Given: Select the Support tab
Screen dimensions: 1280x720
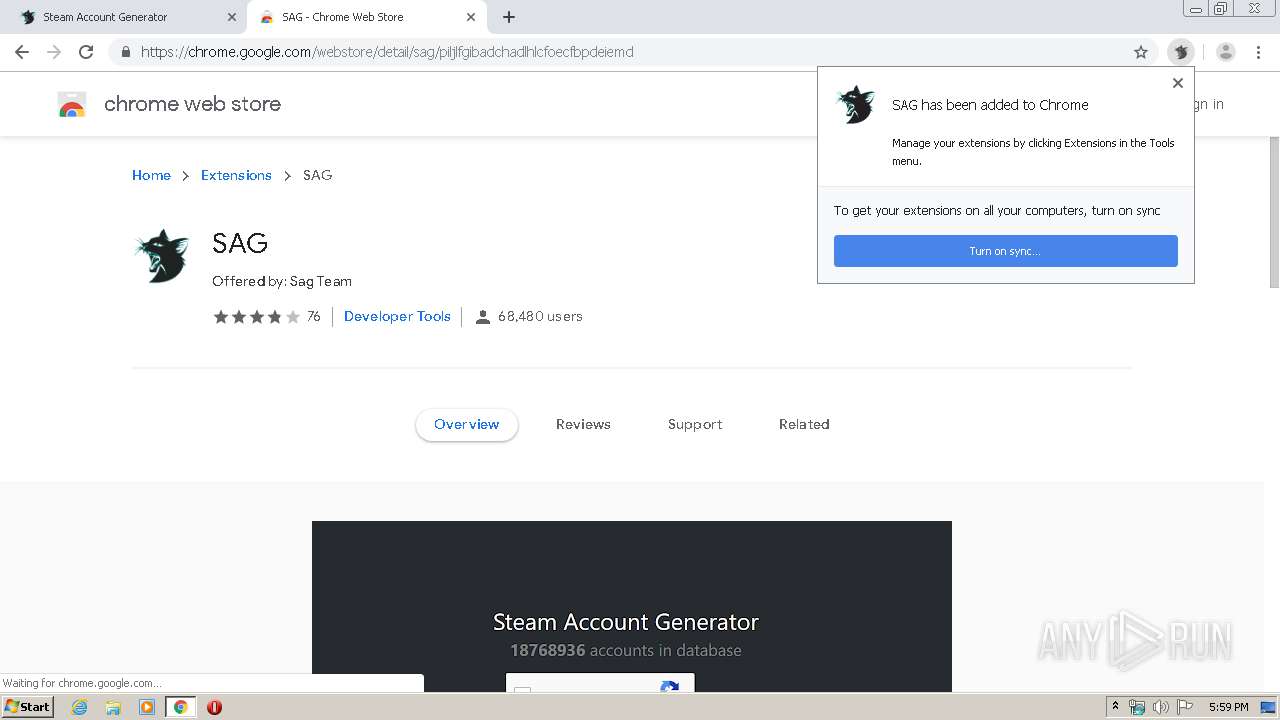Looking at the screenshot, I should (695, 424).
